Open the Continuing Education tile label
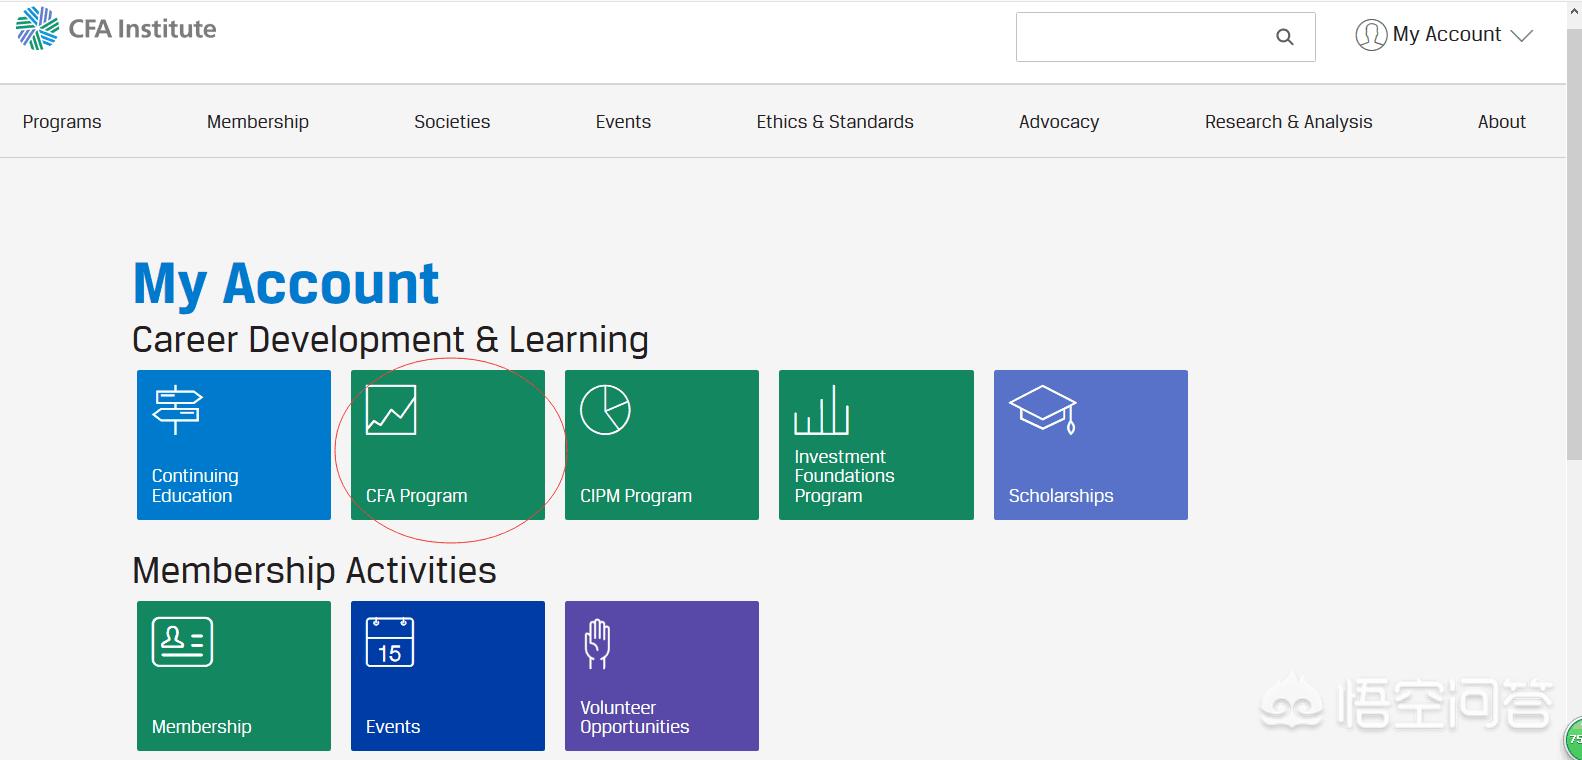This screenshot has height=760, width=1582. click(195, 486)
